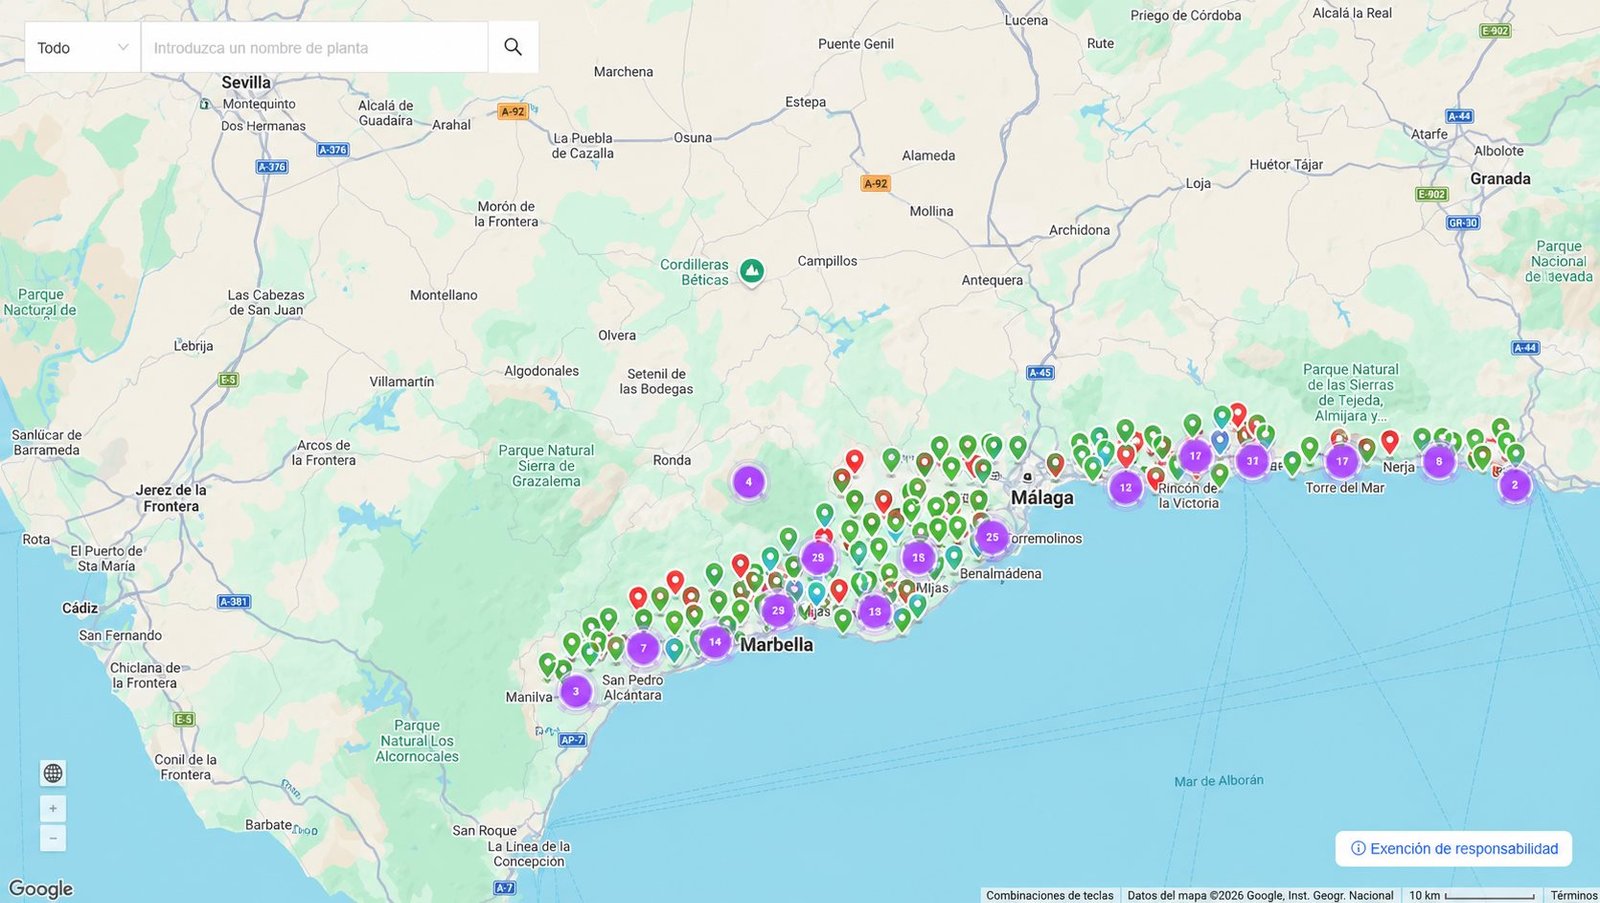Click the A-45 road shield
Screen dimensions: 1600x903
1040,373
